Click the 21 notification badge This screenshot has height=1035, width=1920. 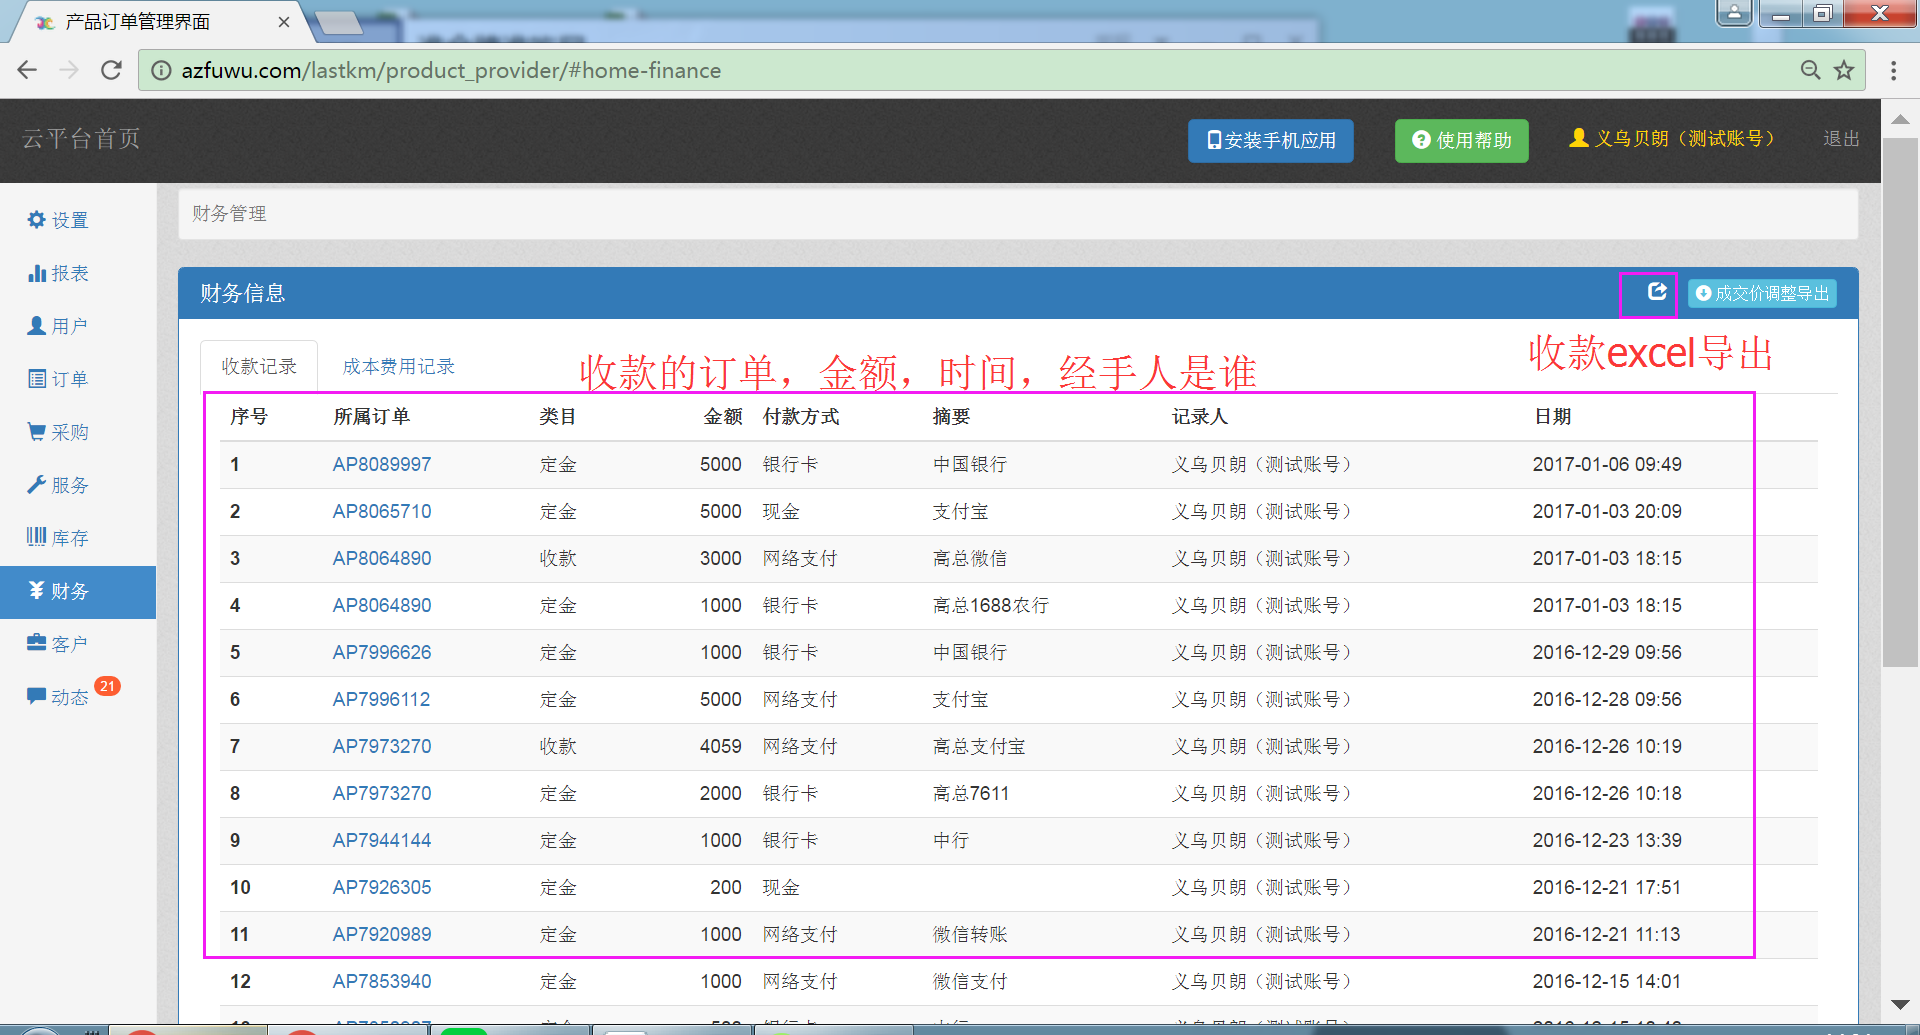click(107, 686)
